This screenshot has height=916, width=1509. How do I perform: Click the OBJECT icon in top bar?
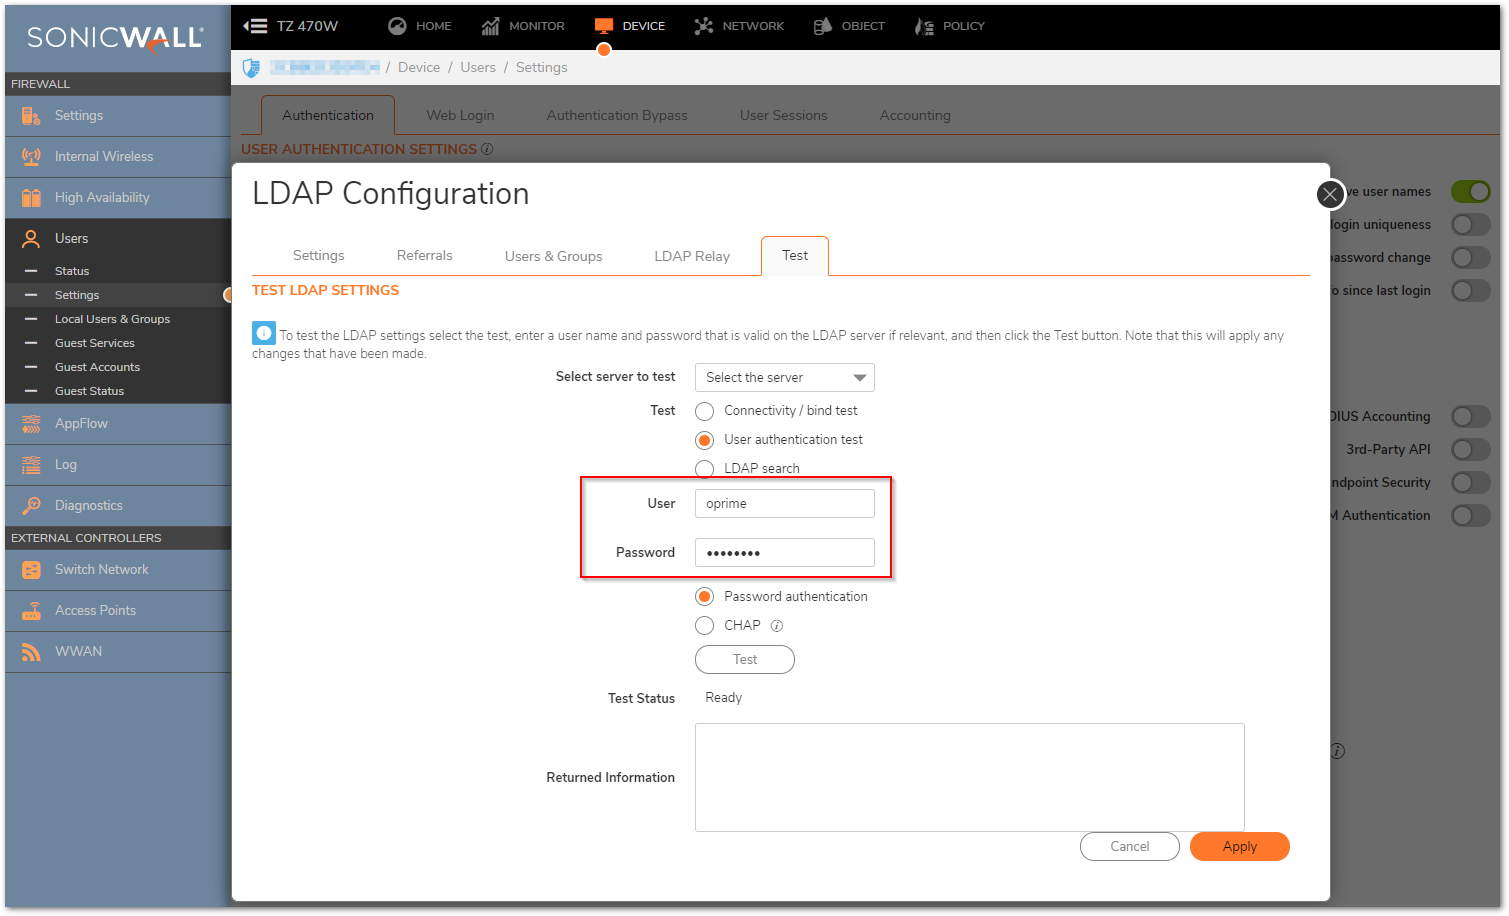(x=823, y=26)
